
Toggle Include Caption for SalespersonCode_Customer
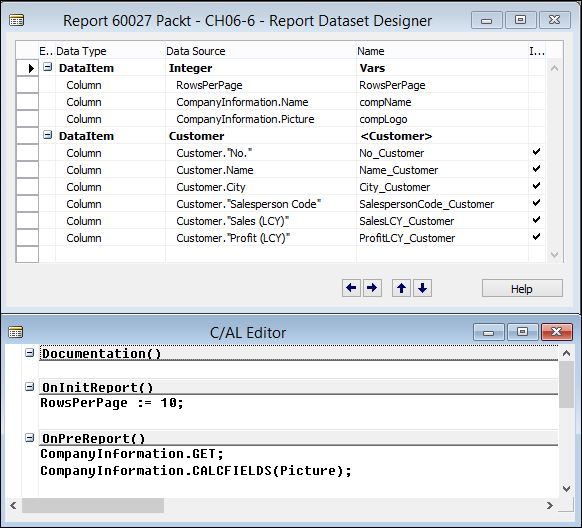536,203
